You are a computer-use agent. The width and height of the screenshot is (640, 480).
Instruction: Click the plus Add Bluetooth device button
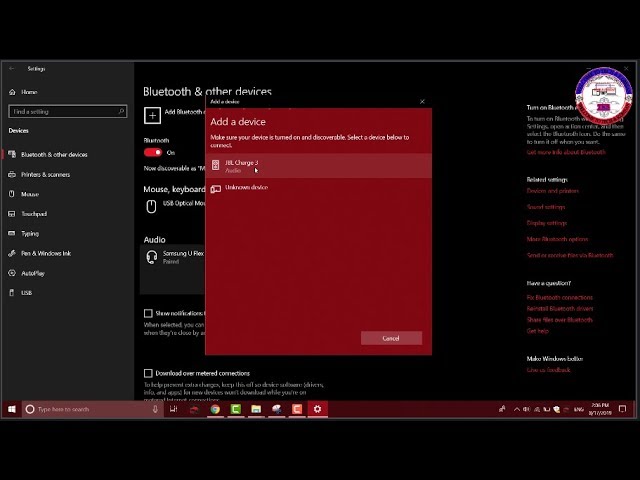pos(152,116)
